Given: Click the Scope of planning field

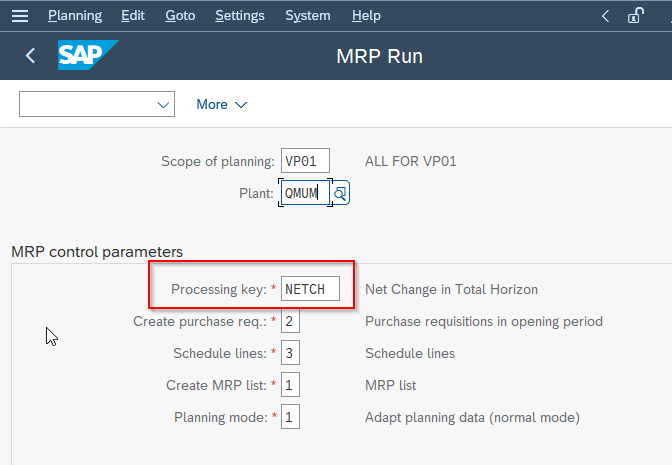Looking at the screenshot, I should click(x=305, y=161).
